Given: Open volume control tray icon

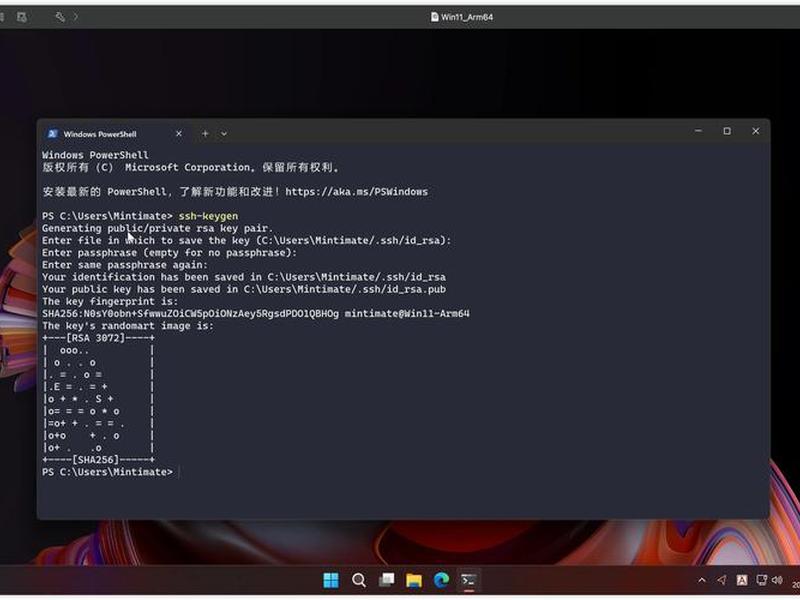Looking at the screenshot, I should click(777, 580).
